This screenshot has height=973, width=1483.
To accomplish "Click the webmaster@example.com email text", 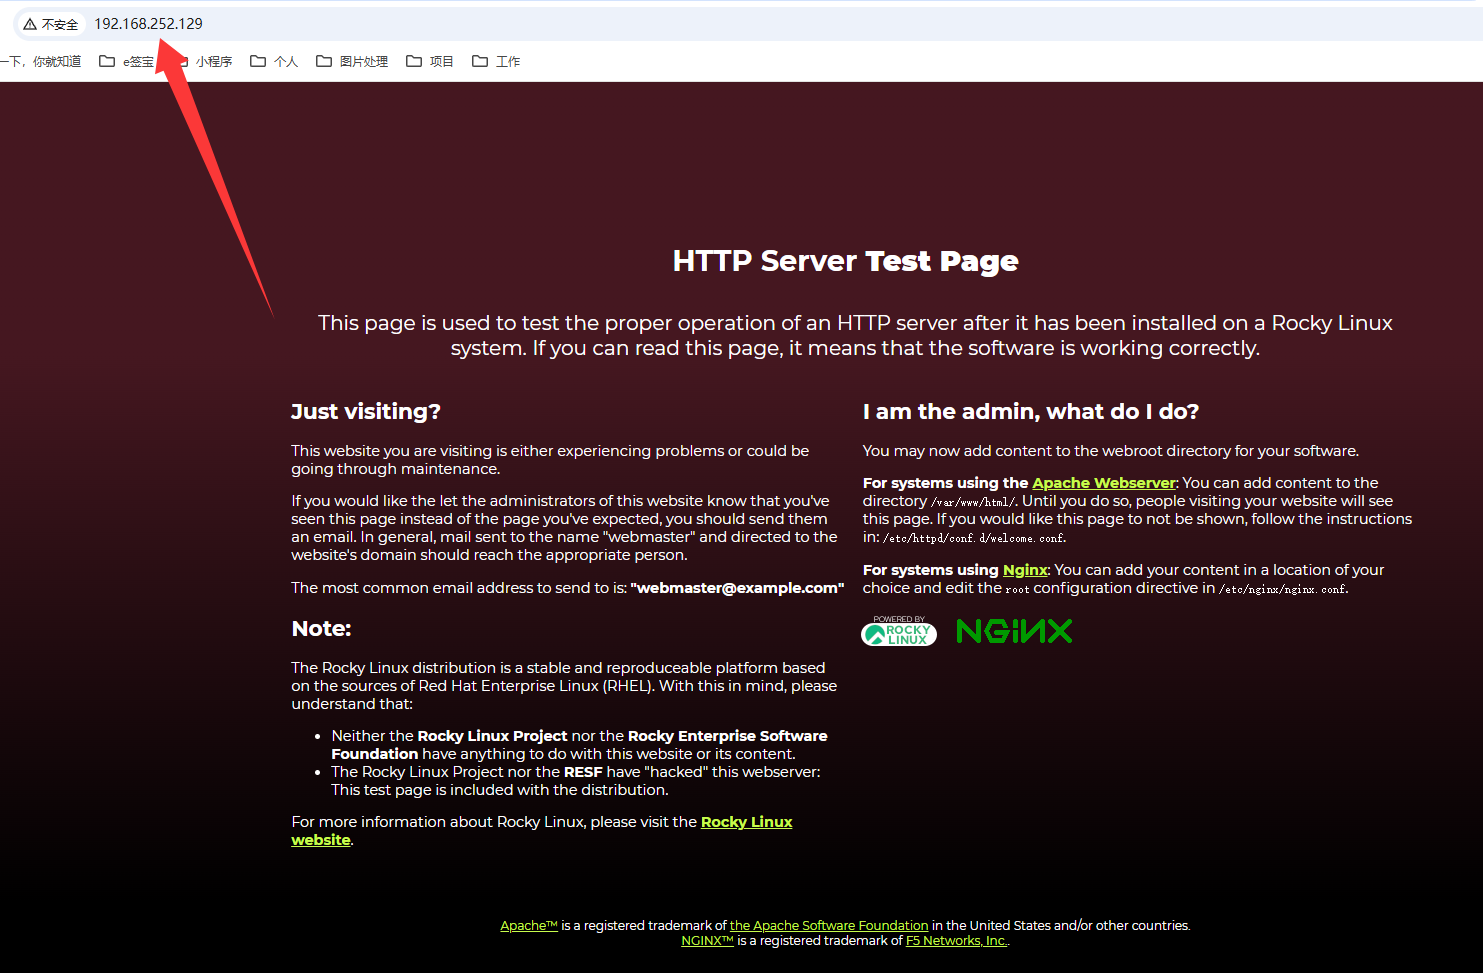I will click(737, 588).
